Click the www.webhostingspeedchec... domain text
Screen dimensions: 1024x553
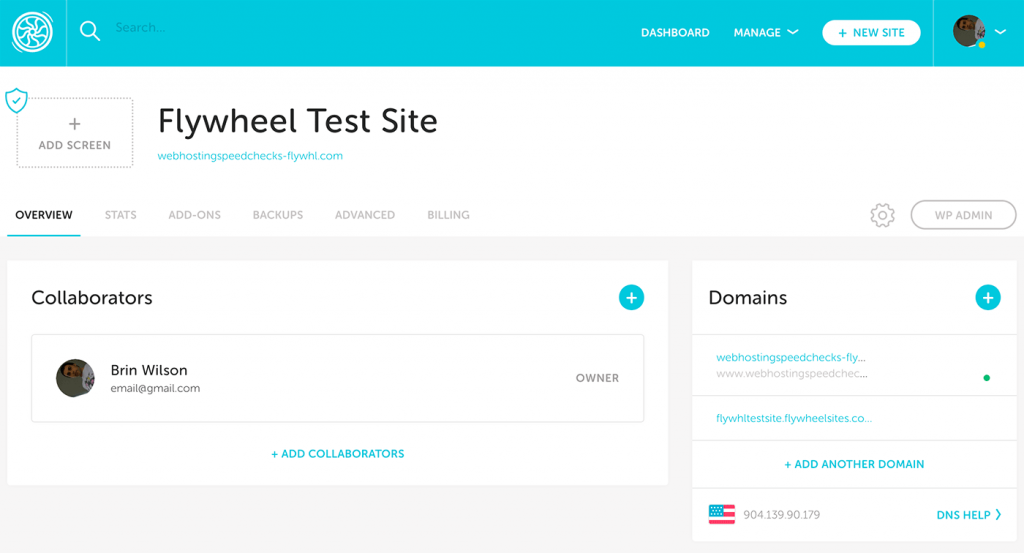tap(792, 374)
